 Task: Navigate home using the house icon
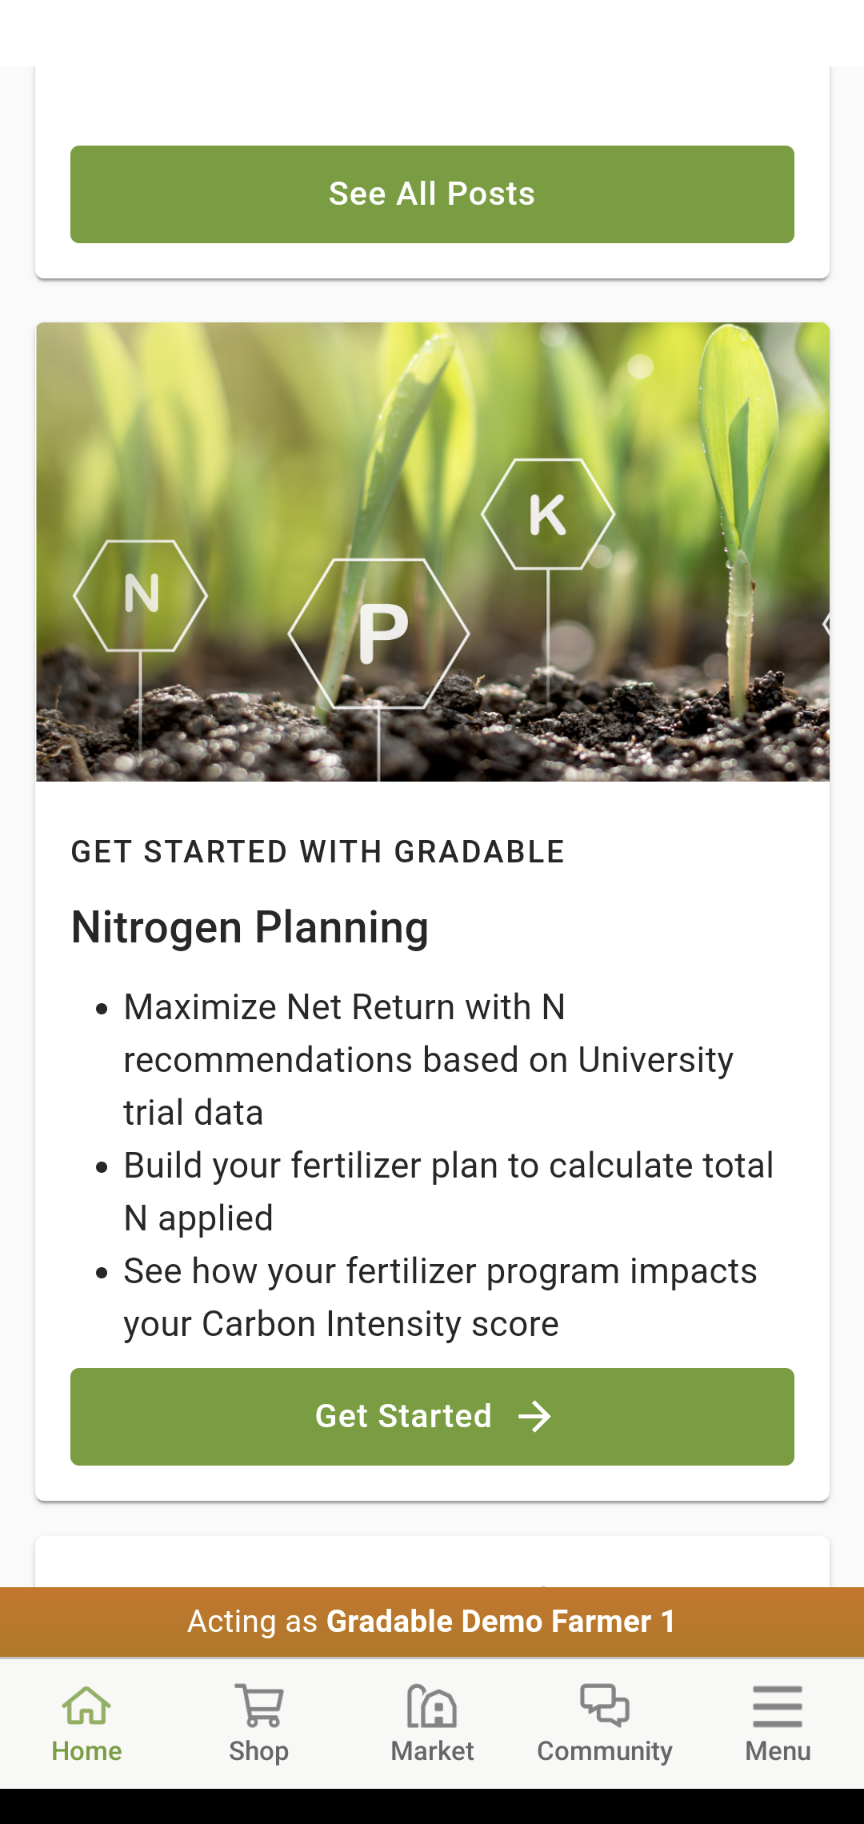(86, 1706)
